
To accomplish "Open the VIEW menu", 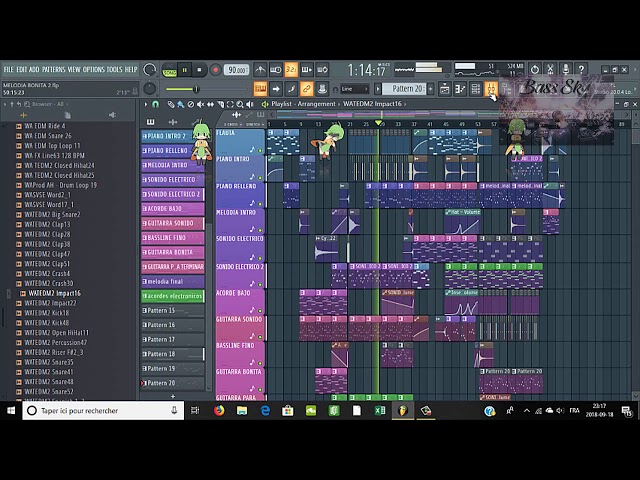I will [74, 69].
